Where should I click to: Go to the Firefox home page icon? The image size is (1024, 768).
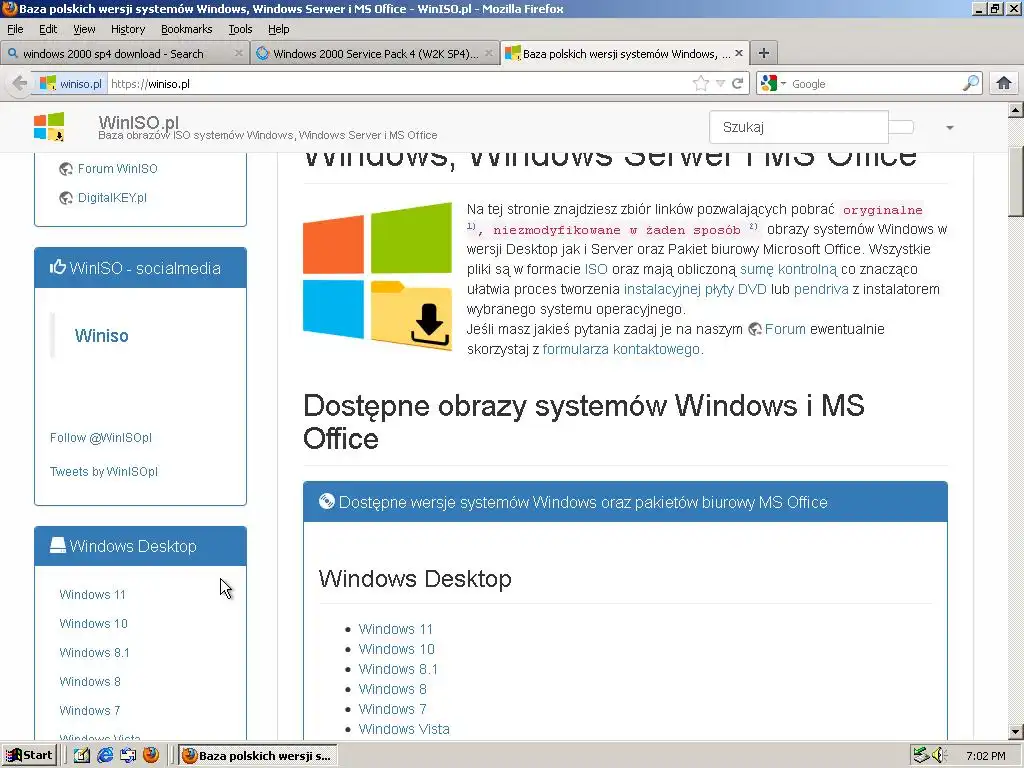click(x=1004, y=83)
